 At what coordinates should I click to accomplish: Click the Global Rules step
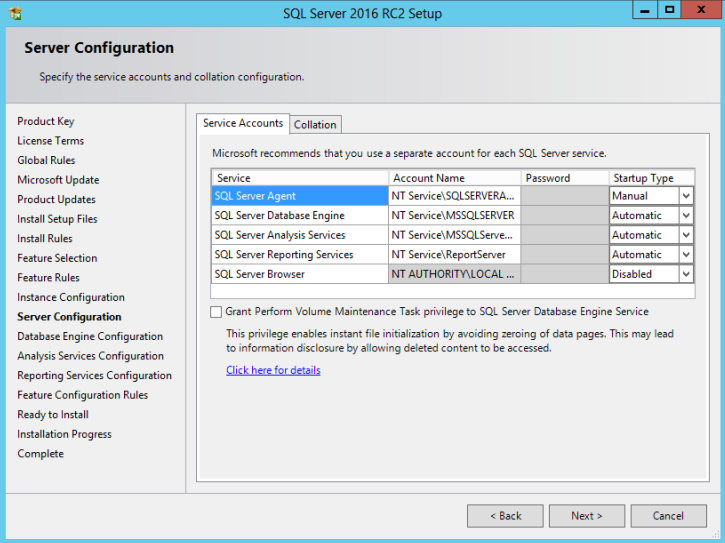46,160
